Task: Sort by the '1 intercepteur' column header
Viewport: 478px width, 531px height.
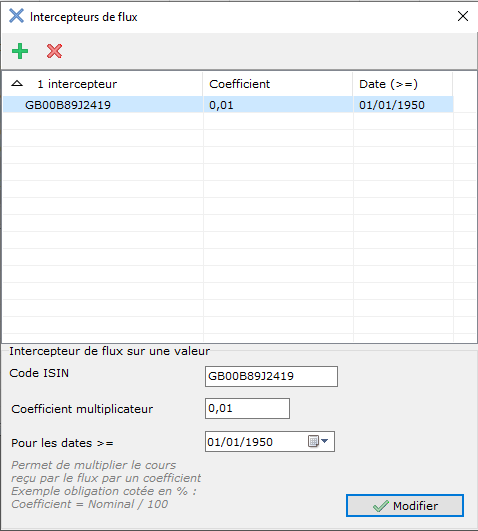Action: point(103,84)
